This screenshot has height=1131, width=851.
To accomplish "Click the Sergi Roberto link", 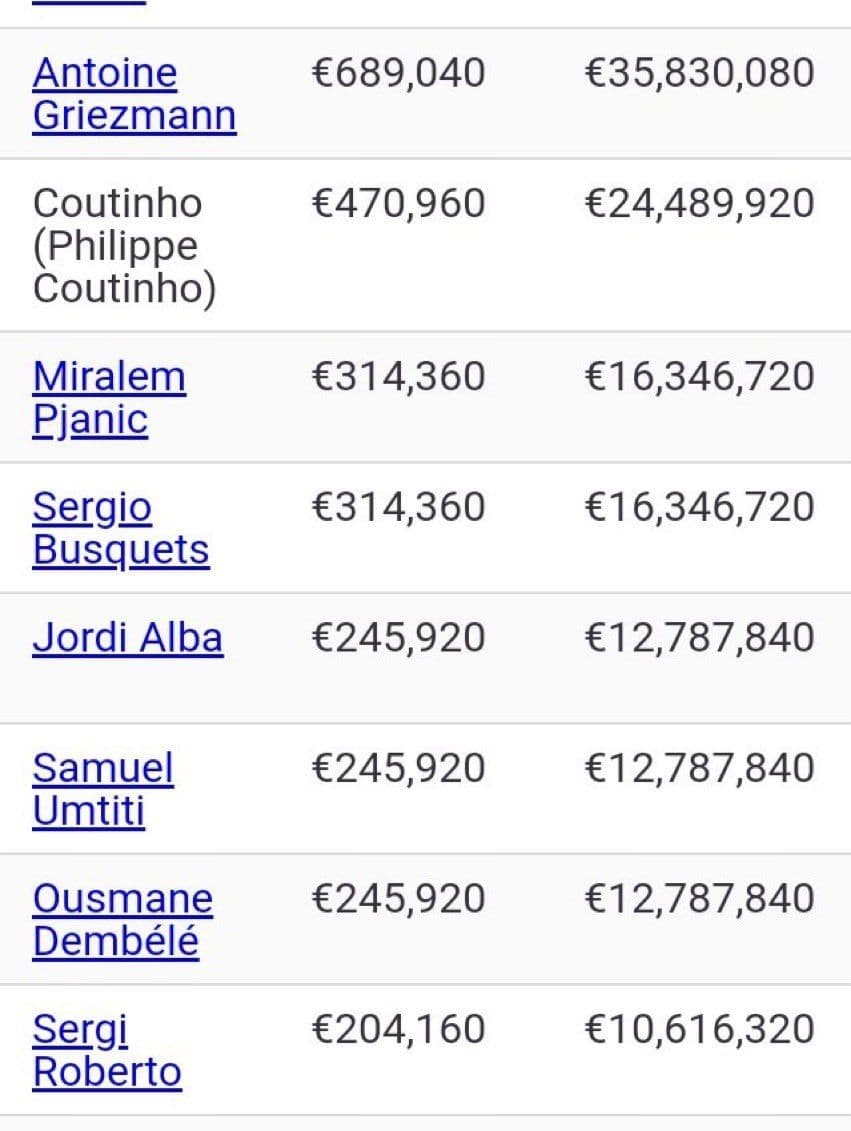I will click(106, 1050).
